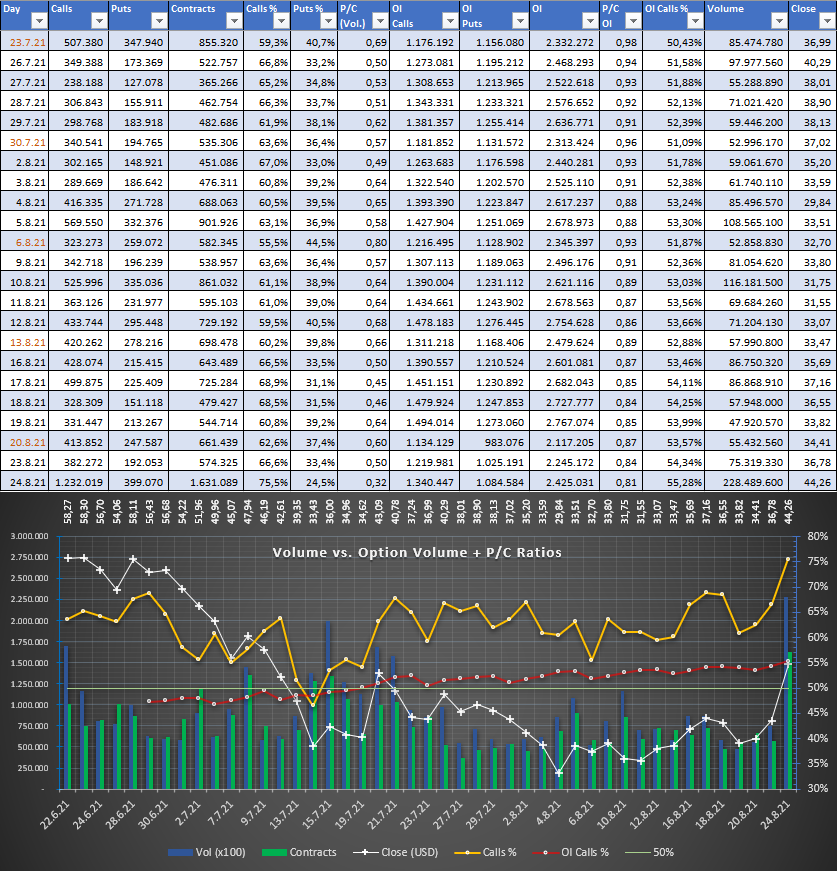
Task: Click the Volume column filter icon
Action: (779, 21)
